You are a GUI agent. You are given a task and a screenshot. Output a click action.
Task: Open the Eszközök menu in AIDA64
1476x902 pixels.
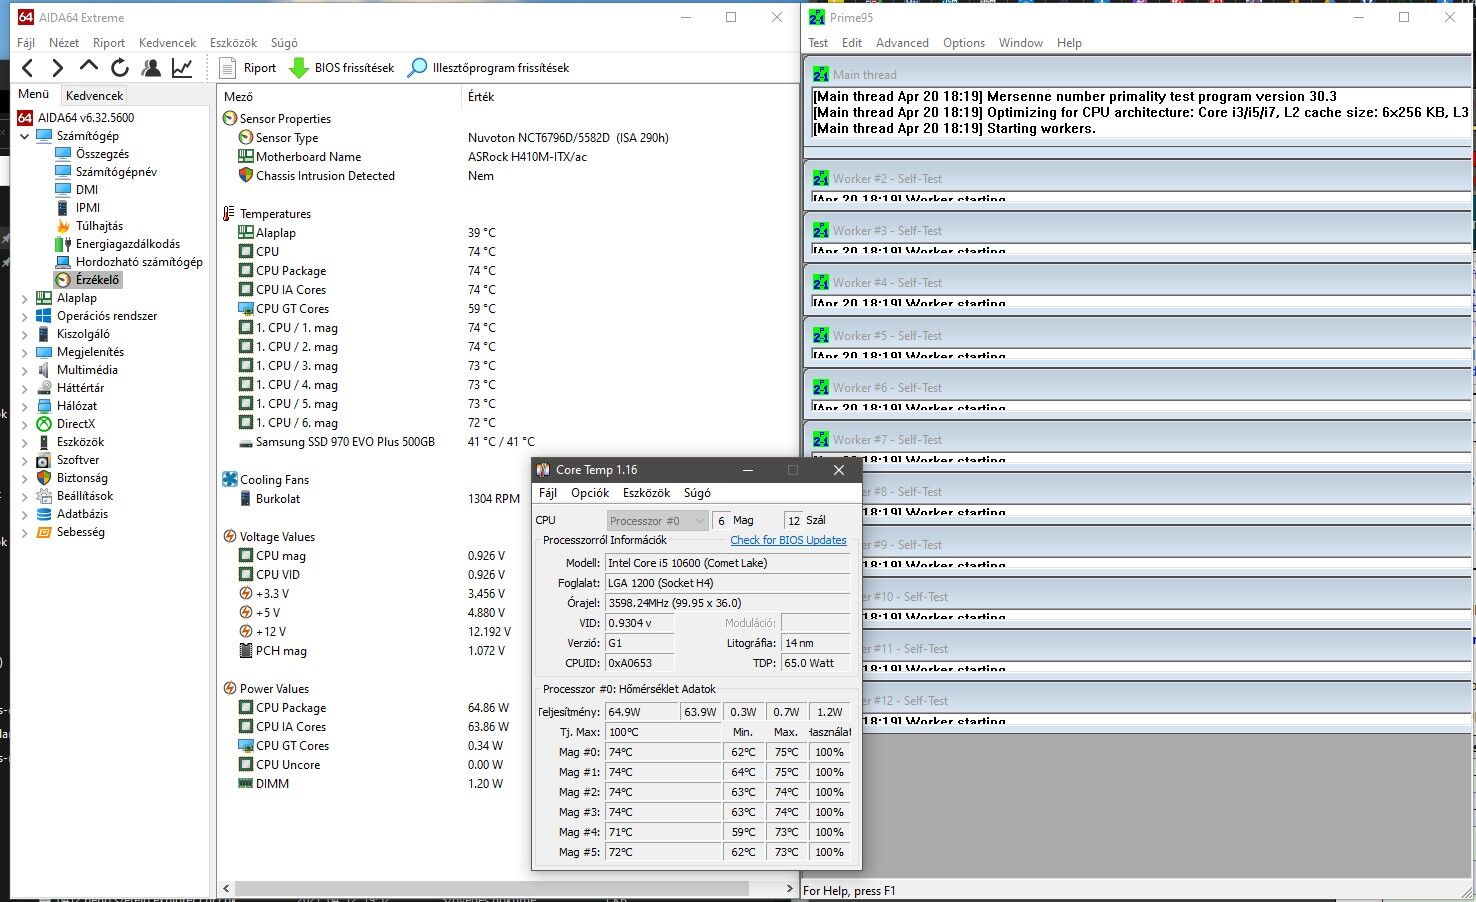tap(233, 43)
